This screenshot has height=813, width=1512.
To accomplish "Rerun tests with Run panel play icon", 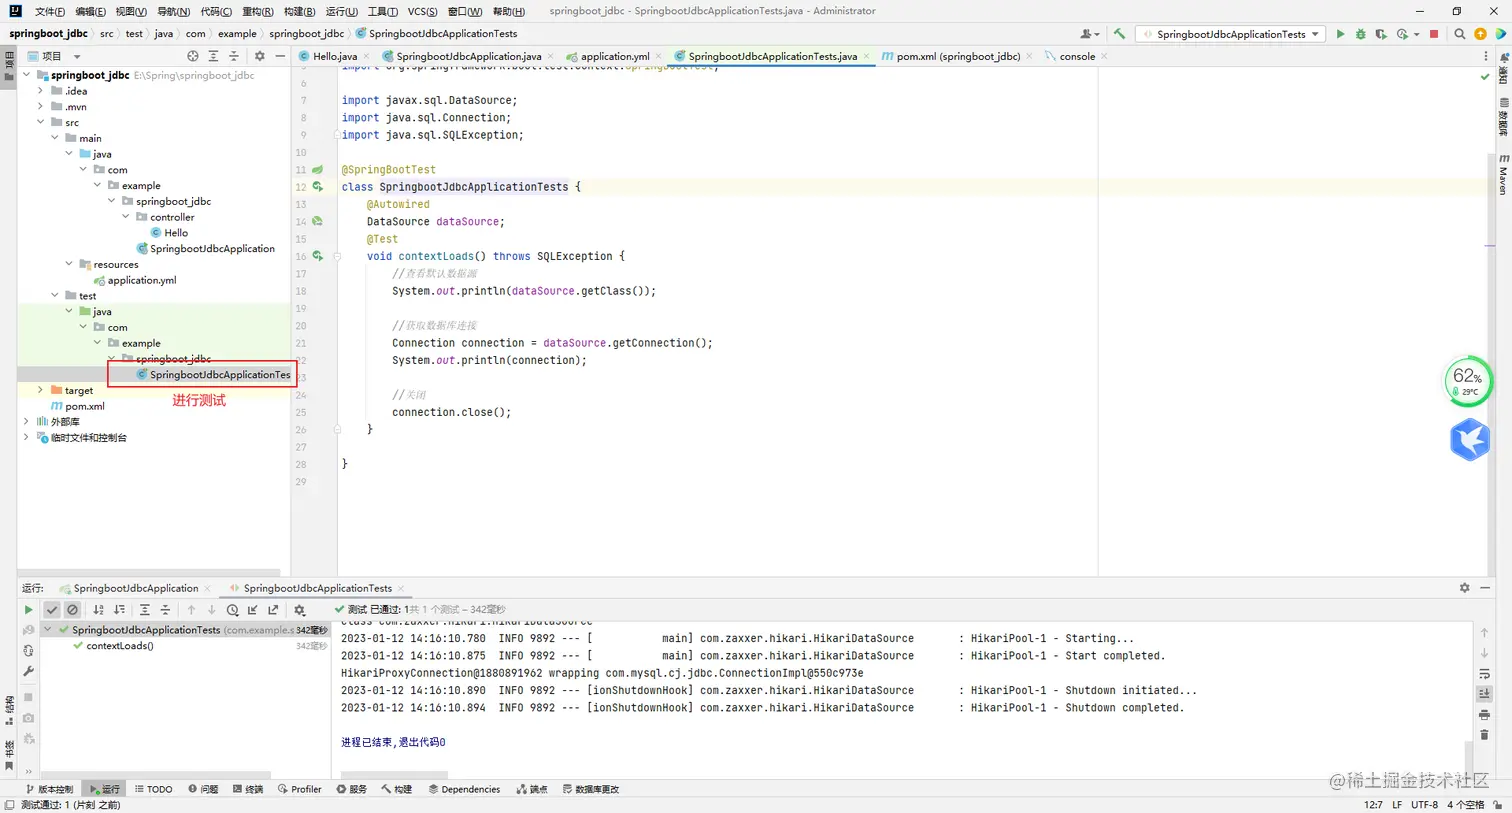I will (x=28, y=610).
